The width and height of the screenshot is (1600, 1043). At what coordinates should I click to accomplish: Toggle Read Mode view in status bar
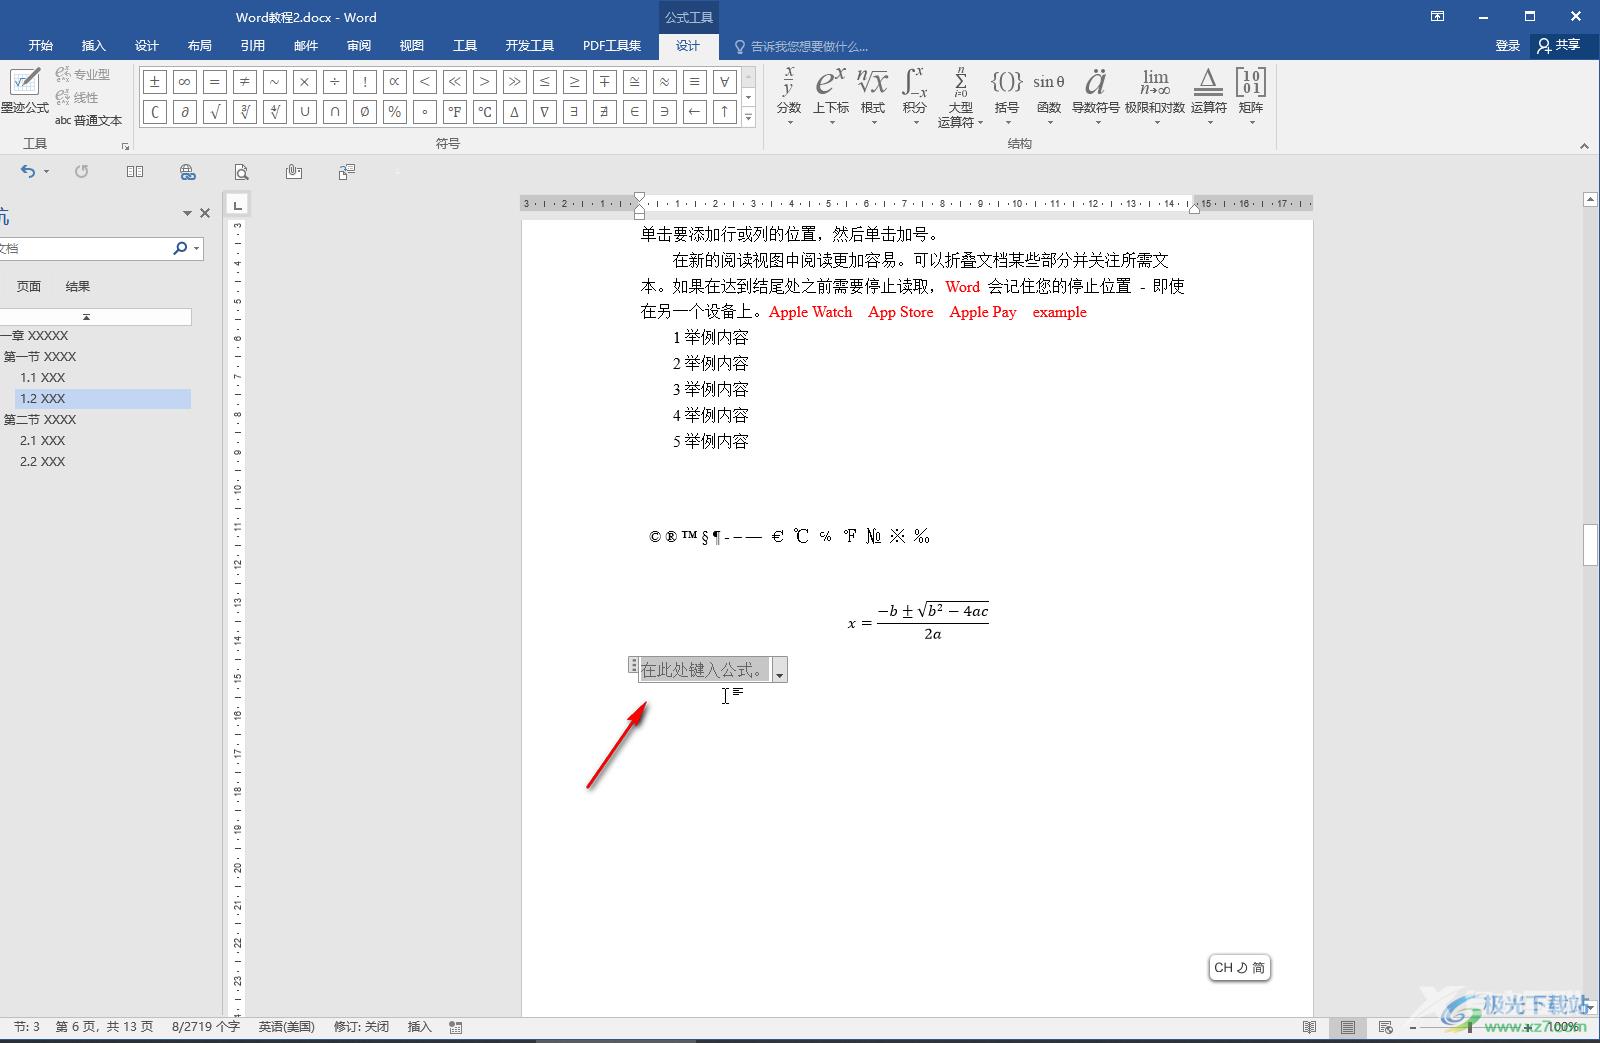click(1310, 1027)
